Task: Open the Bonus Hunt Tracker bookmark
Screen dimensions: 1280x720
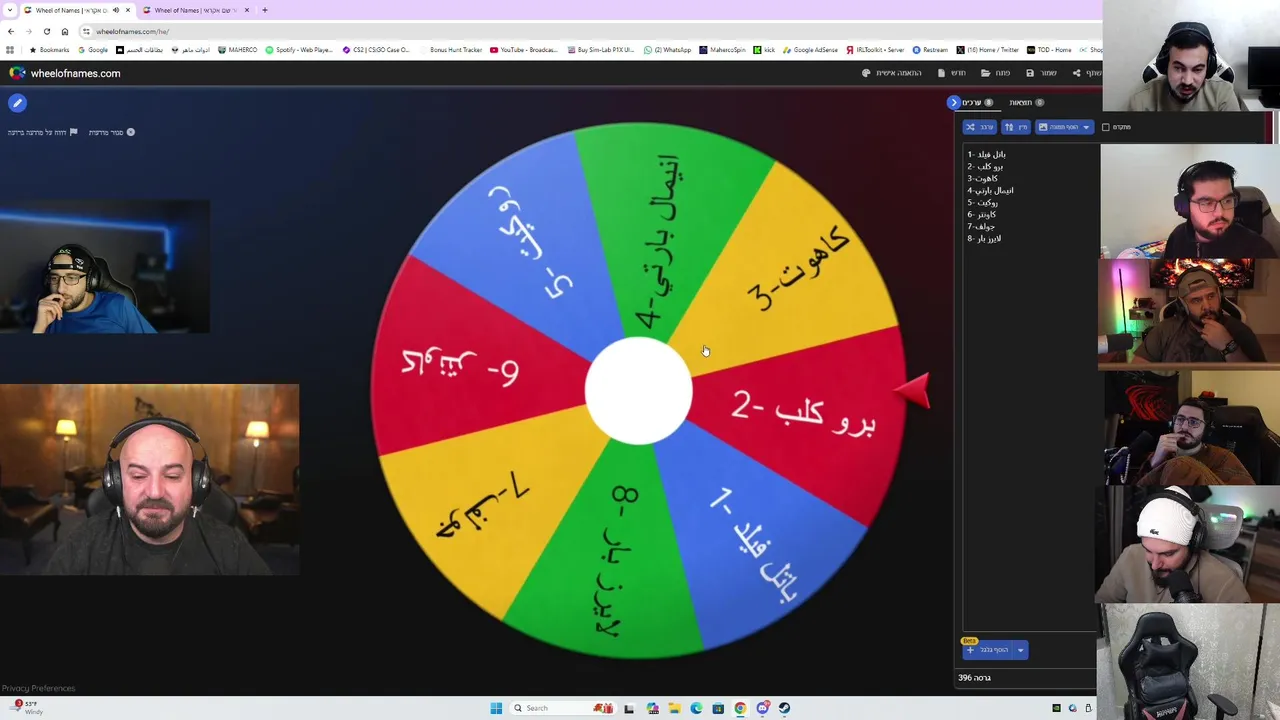Action: coord(451,50)
